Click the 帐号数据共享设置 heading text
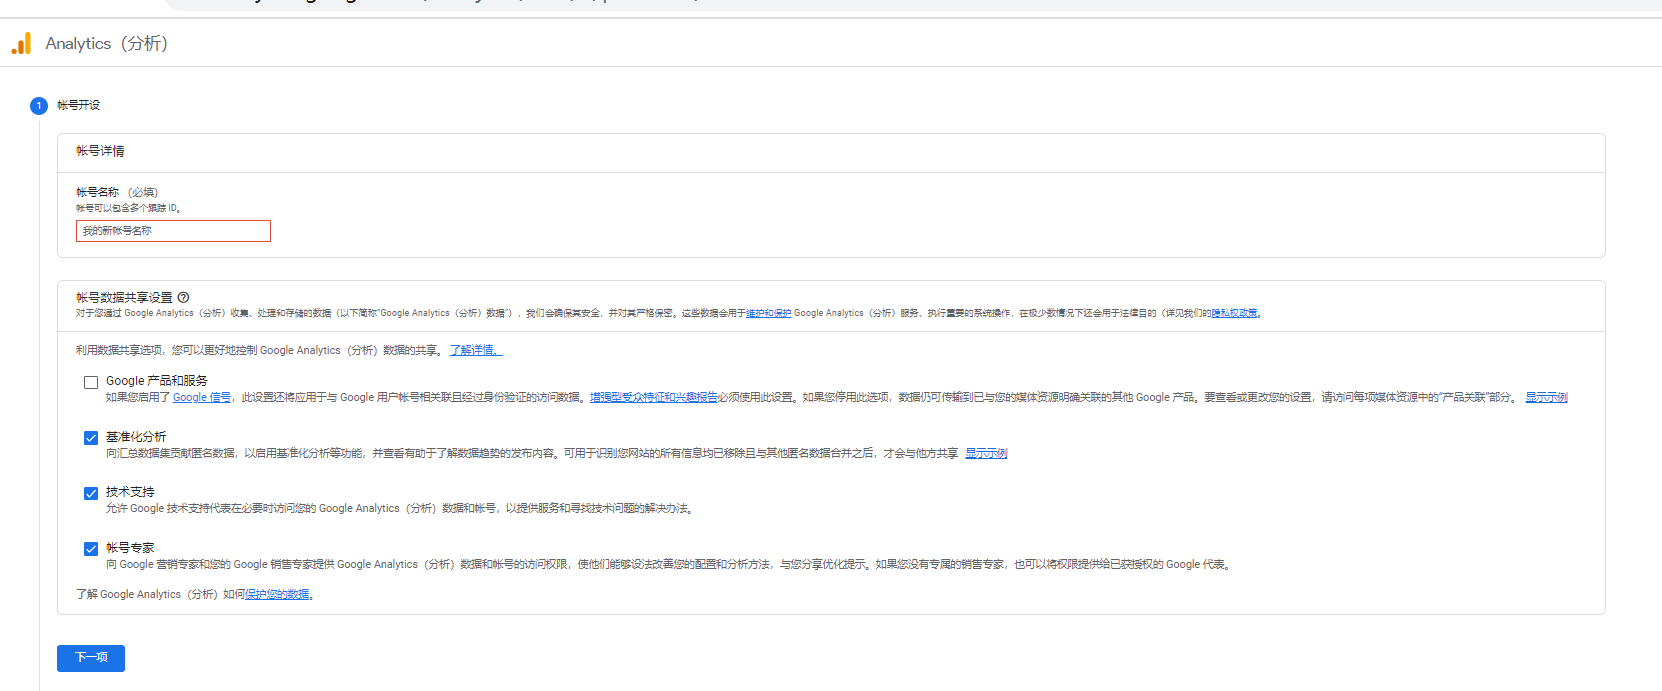The height and width of the screenshot is (691, 1662). (x=124, y=297)
